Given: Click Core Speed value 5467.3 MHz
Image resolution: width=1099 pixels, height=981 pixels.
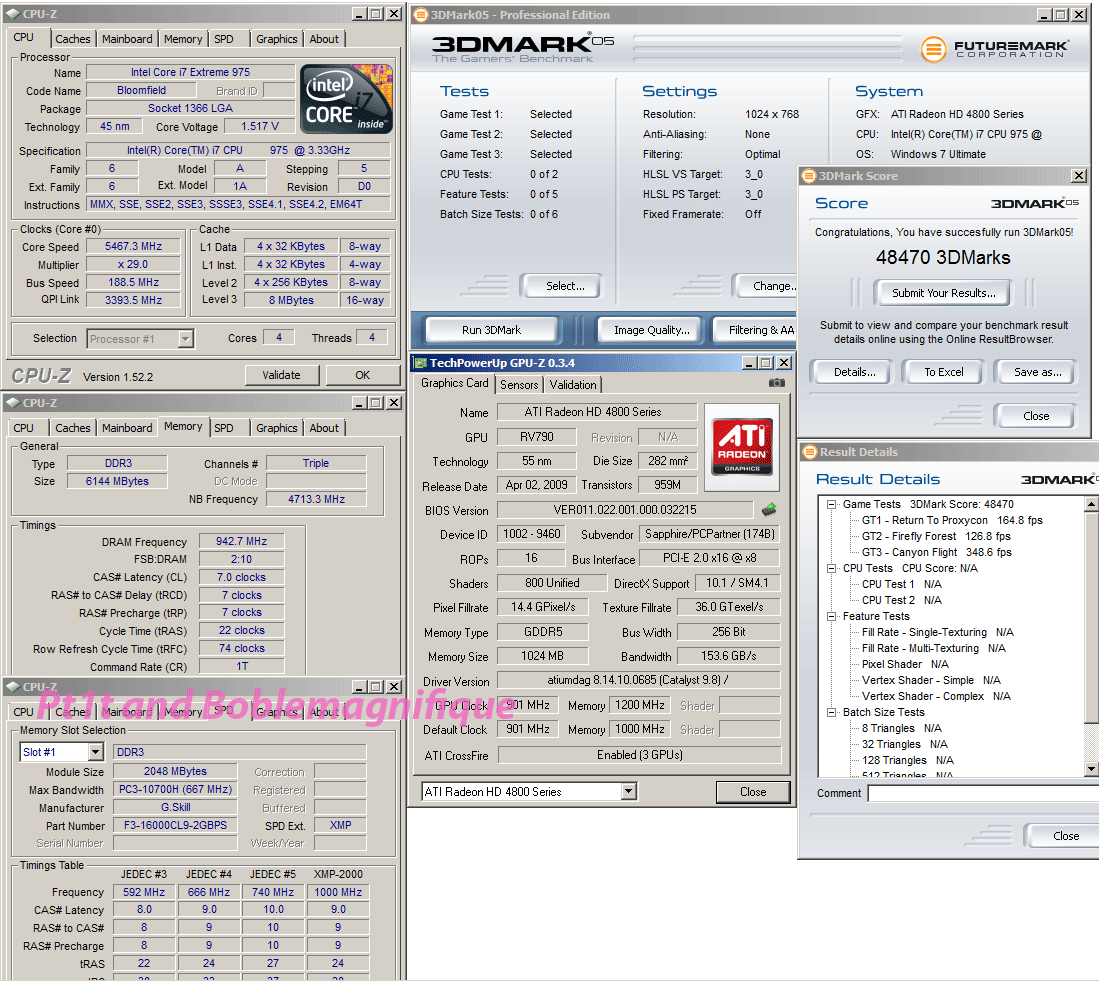Looking at the screenshot, I should coord(133,247).
